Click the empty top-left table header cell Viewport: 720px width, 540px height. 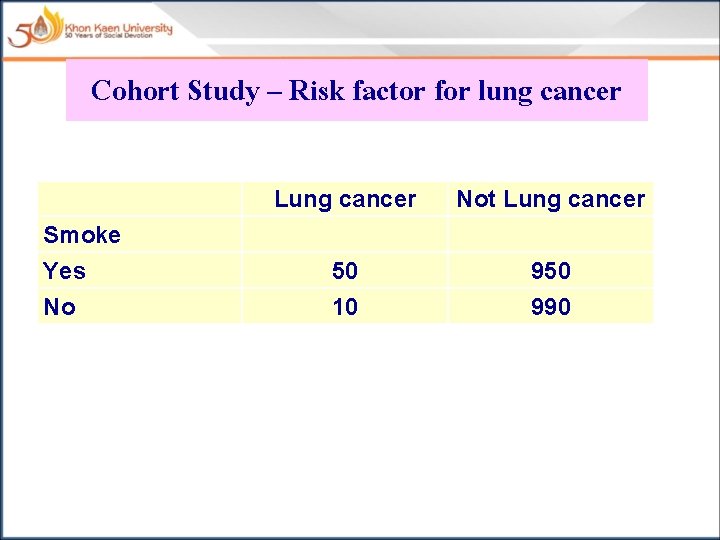(140, 199)
